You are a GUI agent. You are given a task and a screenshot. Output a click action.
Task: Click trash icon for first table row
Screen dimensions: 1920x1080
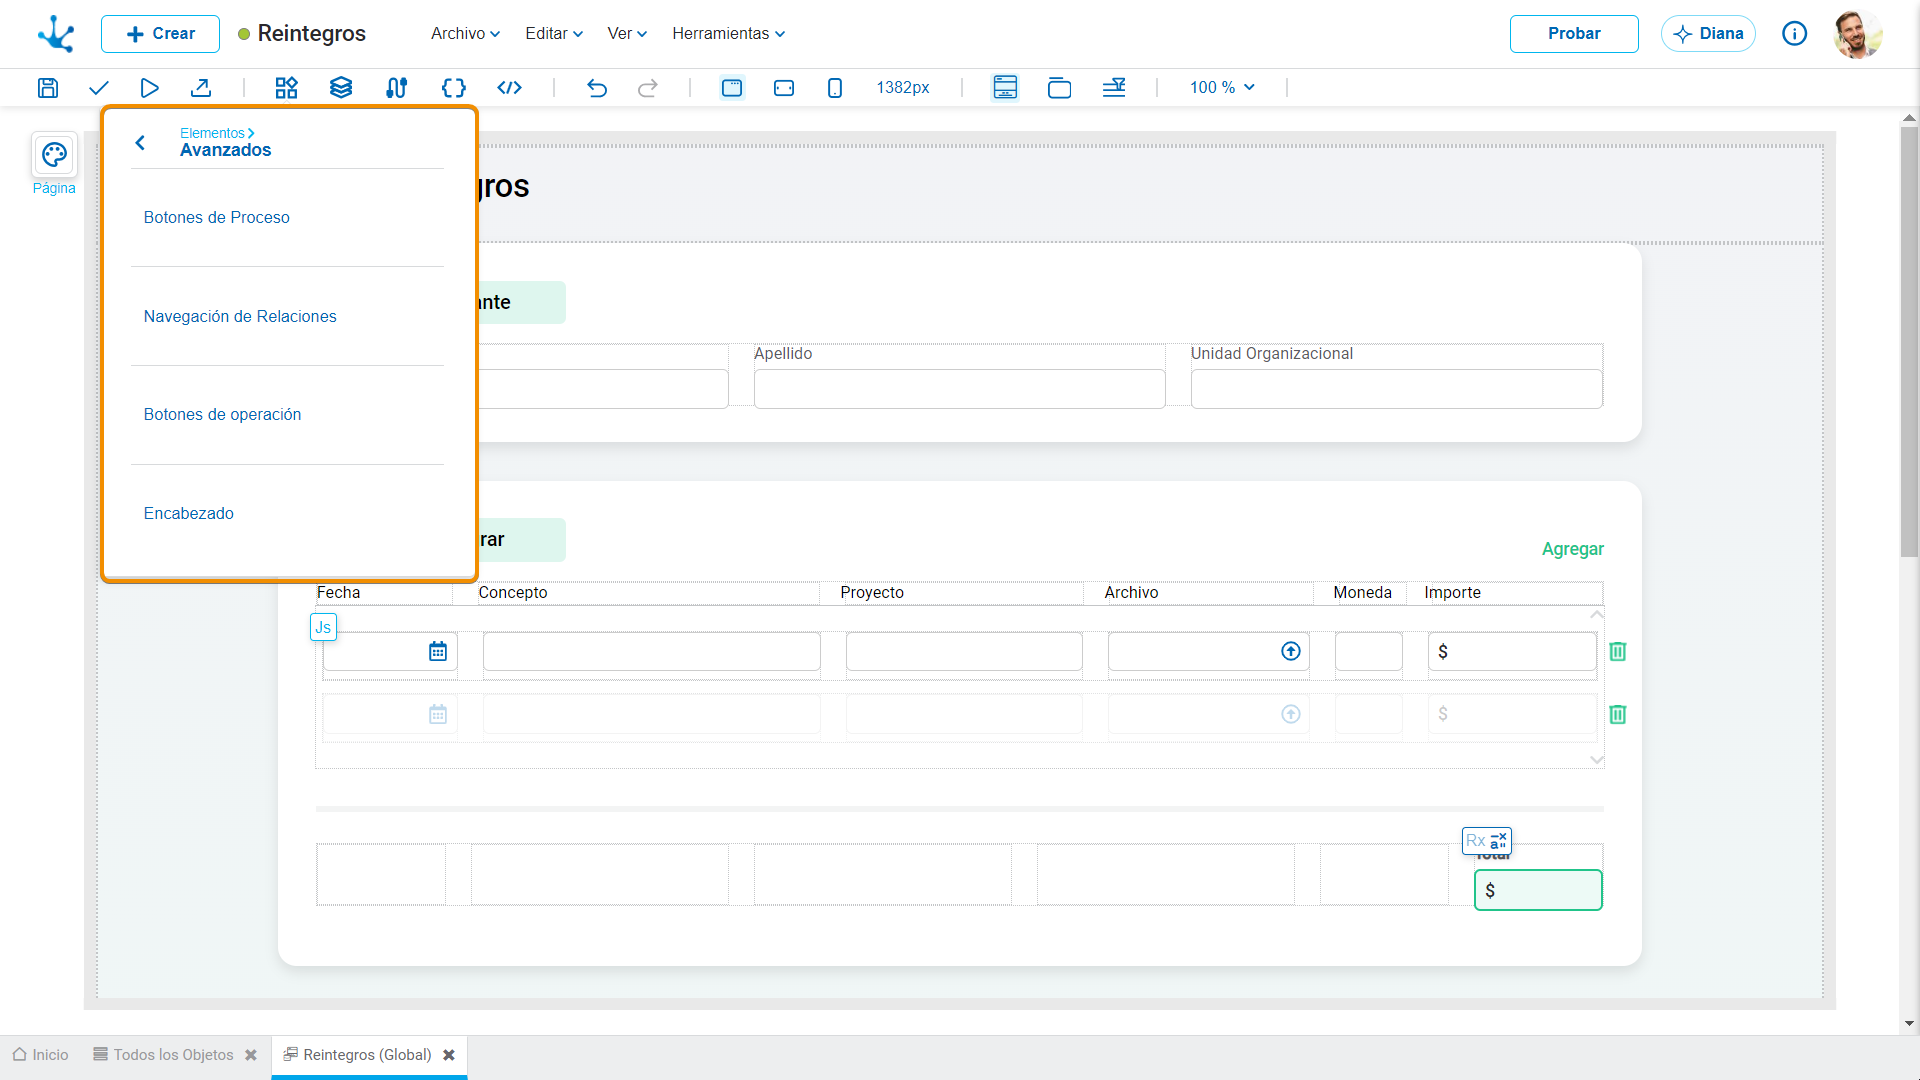[x=1618, y=652]
